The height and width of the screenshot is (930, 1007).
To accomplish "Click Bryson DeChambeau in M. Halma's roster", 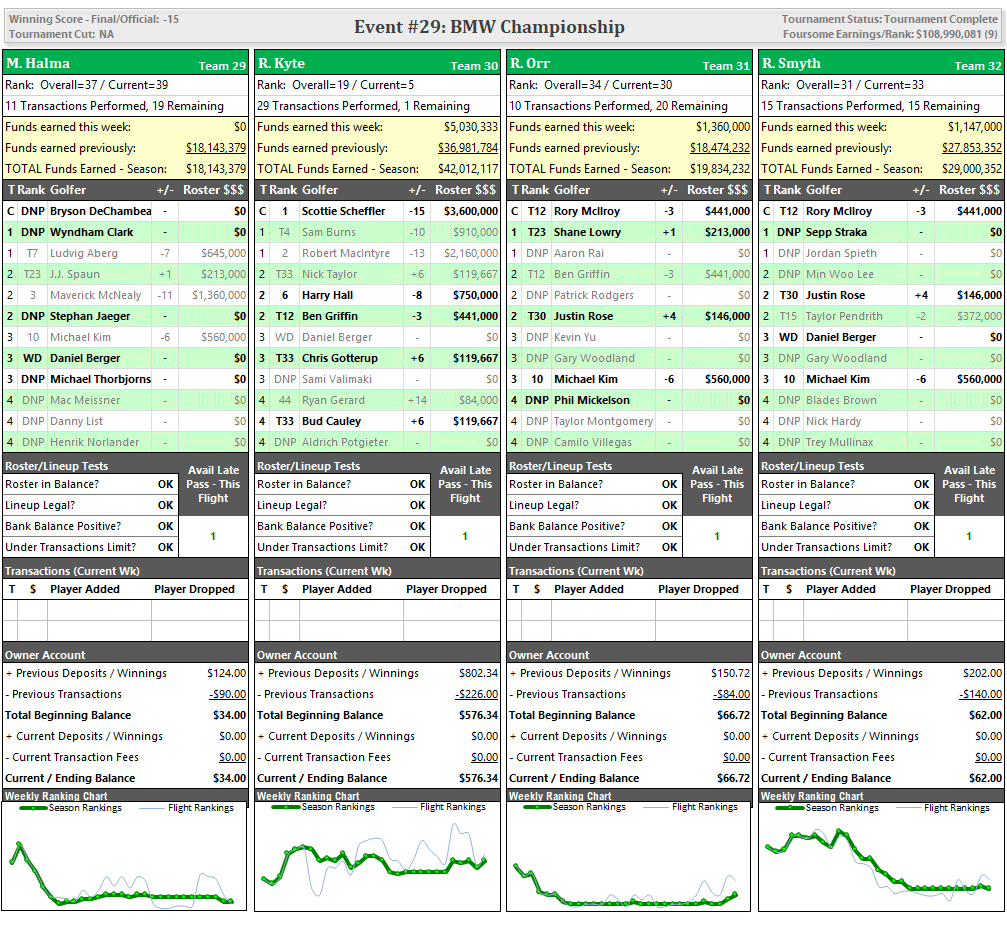I will click(100, 211).
